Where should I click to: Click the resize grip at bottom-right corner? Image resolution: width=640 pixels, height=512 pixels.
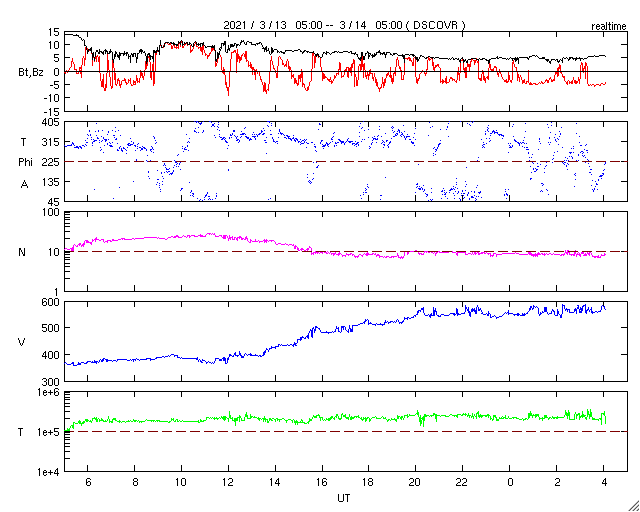[x=633, y=506]
